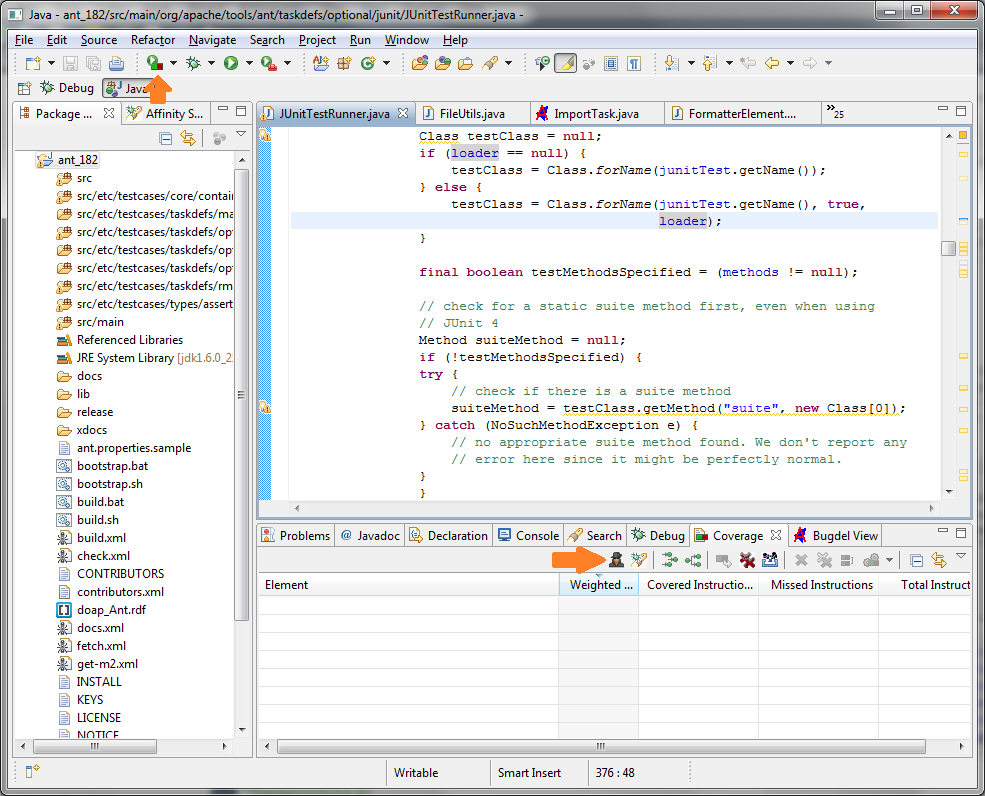Image resolution: width=985 pixels, height=796 pixels.
Task: Click the Open Perspective icon
Action: point(26,88)
